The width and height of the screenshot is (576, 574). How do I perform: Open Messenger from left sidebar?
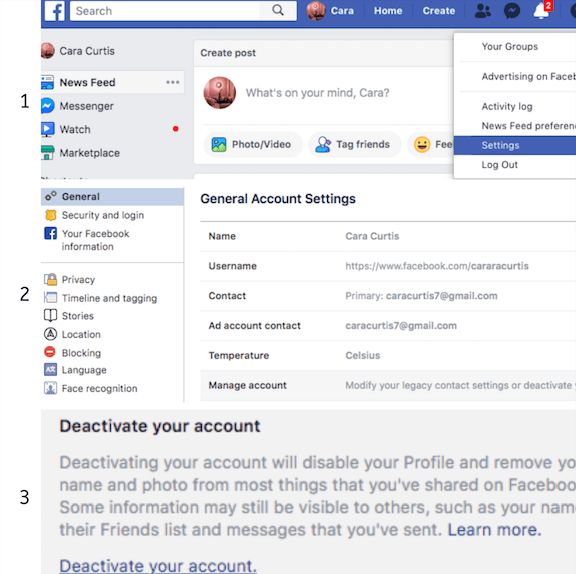pos(87,106)
